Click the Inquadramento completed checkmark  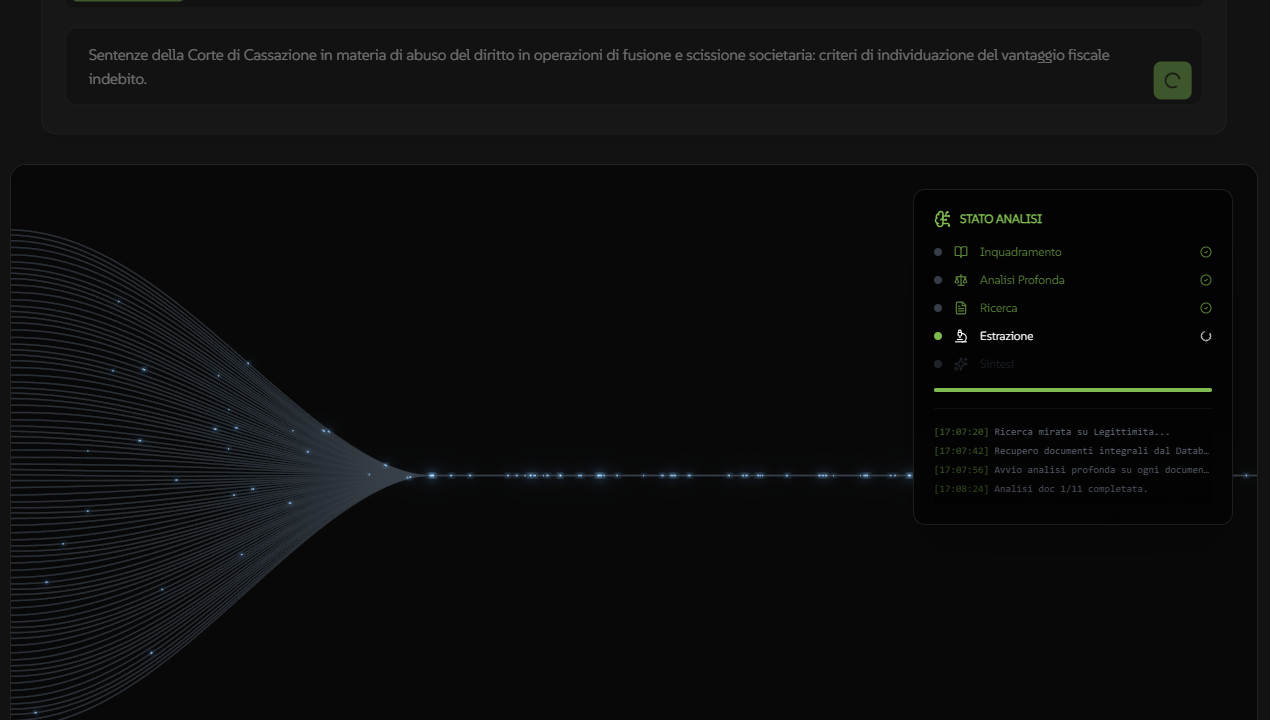(1206, 252)
